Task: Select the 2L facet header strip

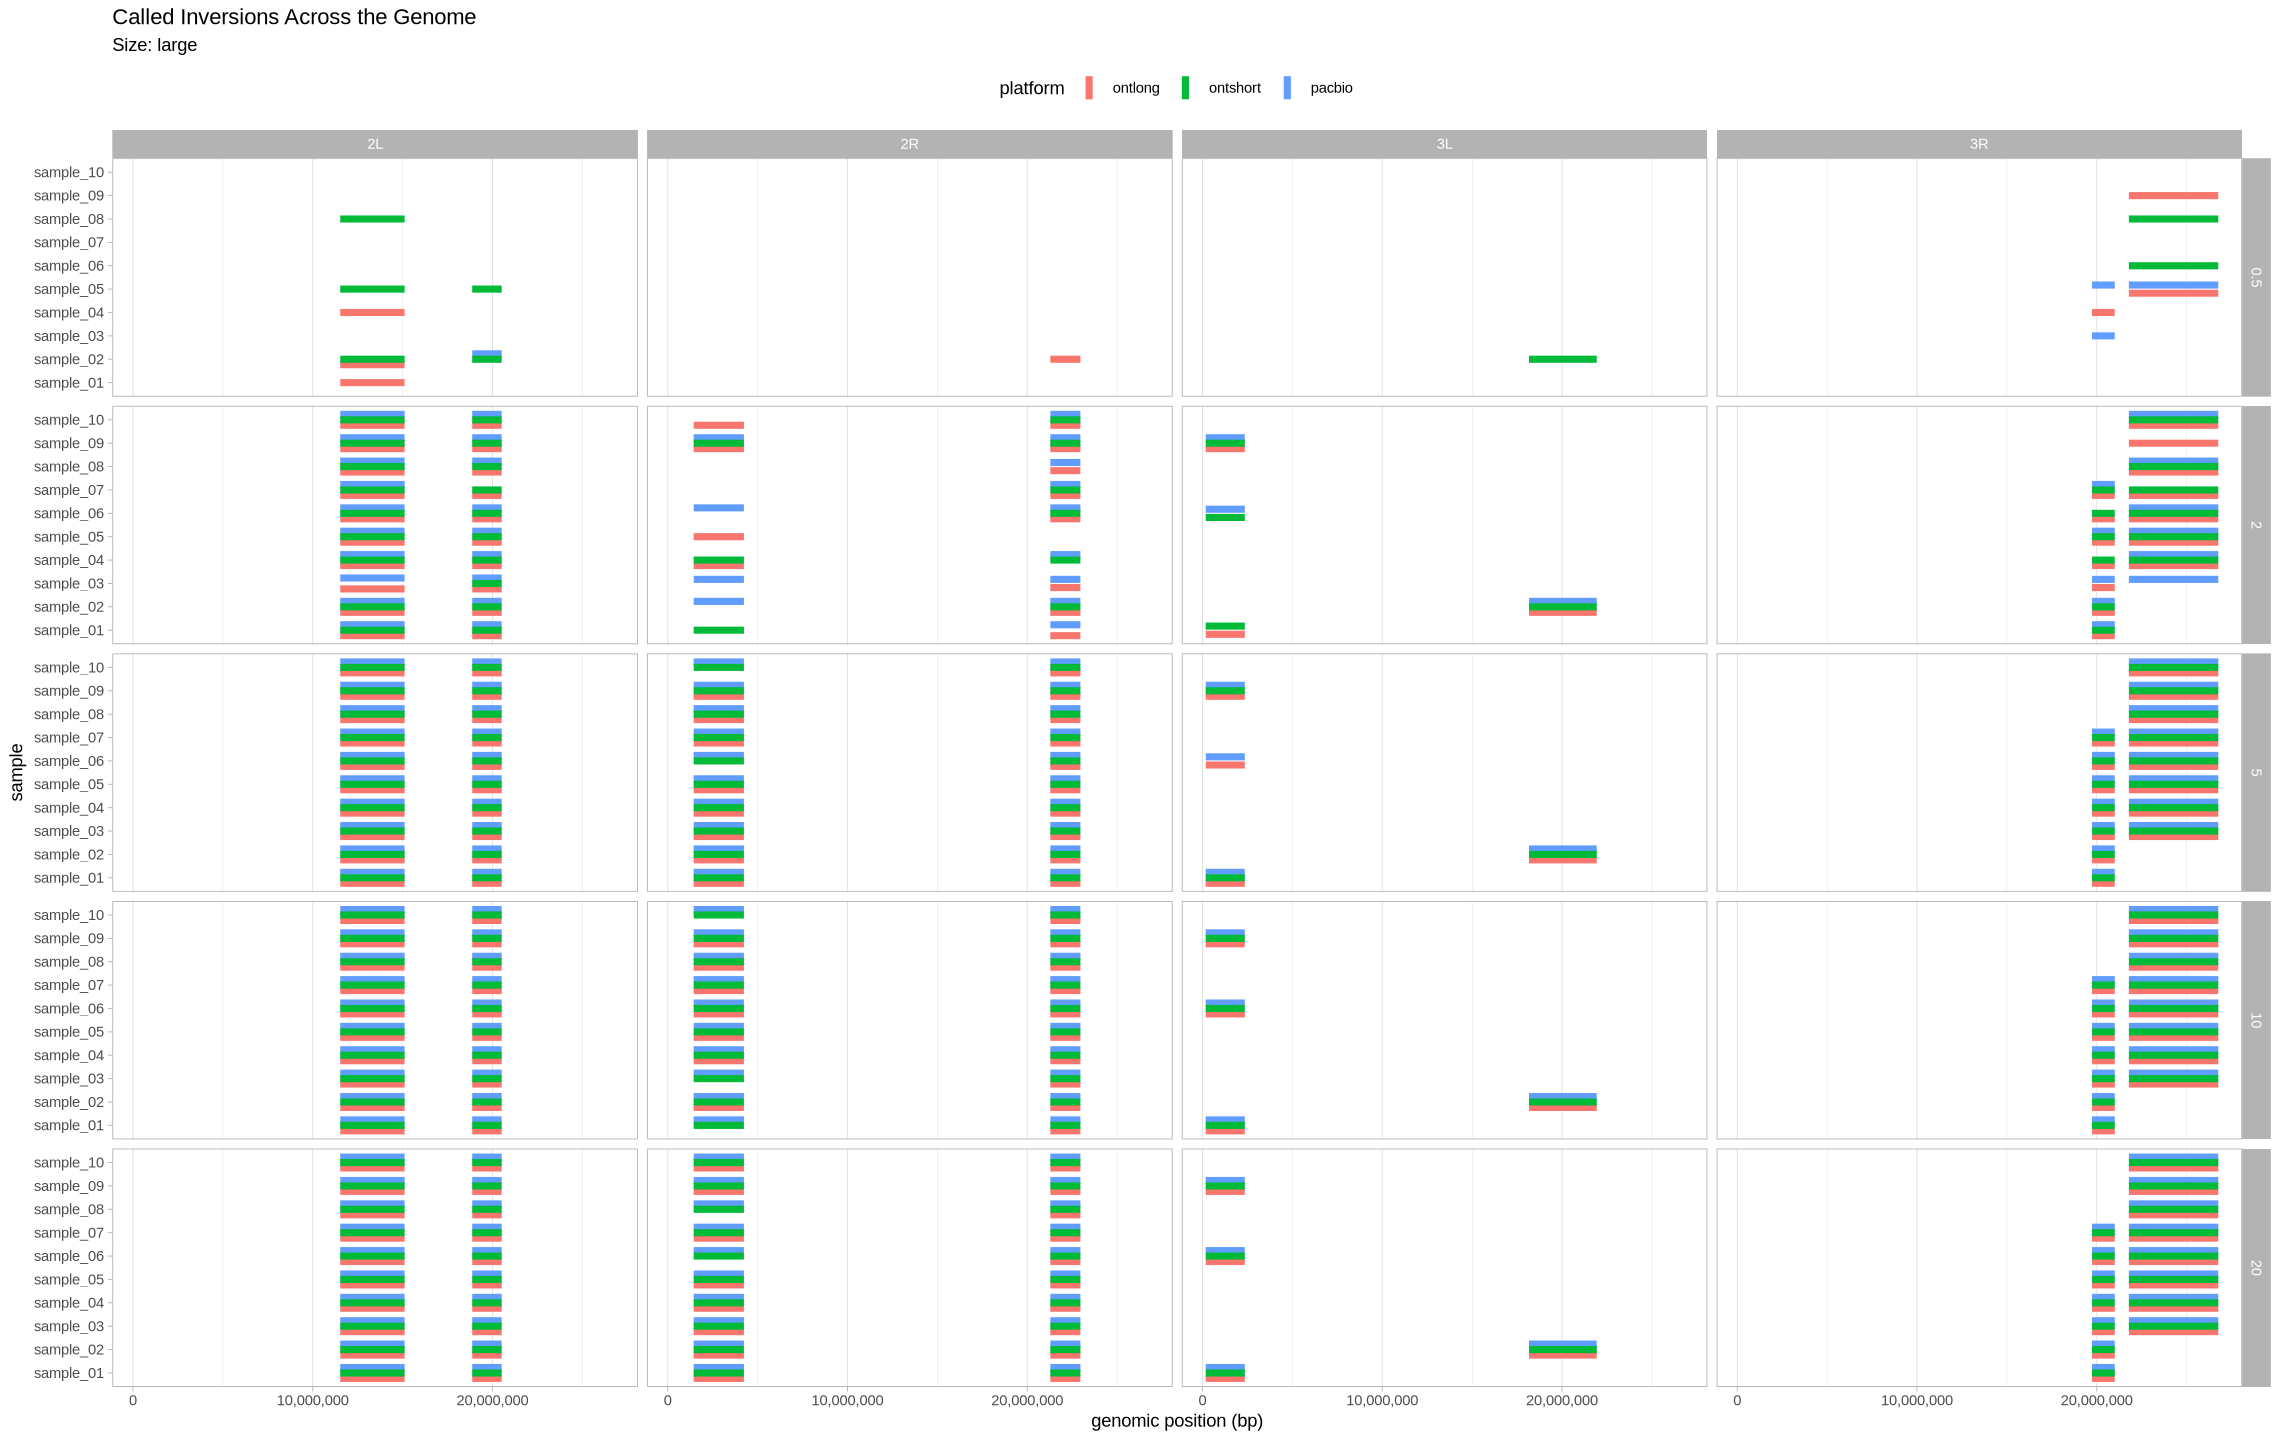Action: point(374,144)
